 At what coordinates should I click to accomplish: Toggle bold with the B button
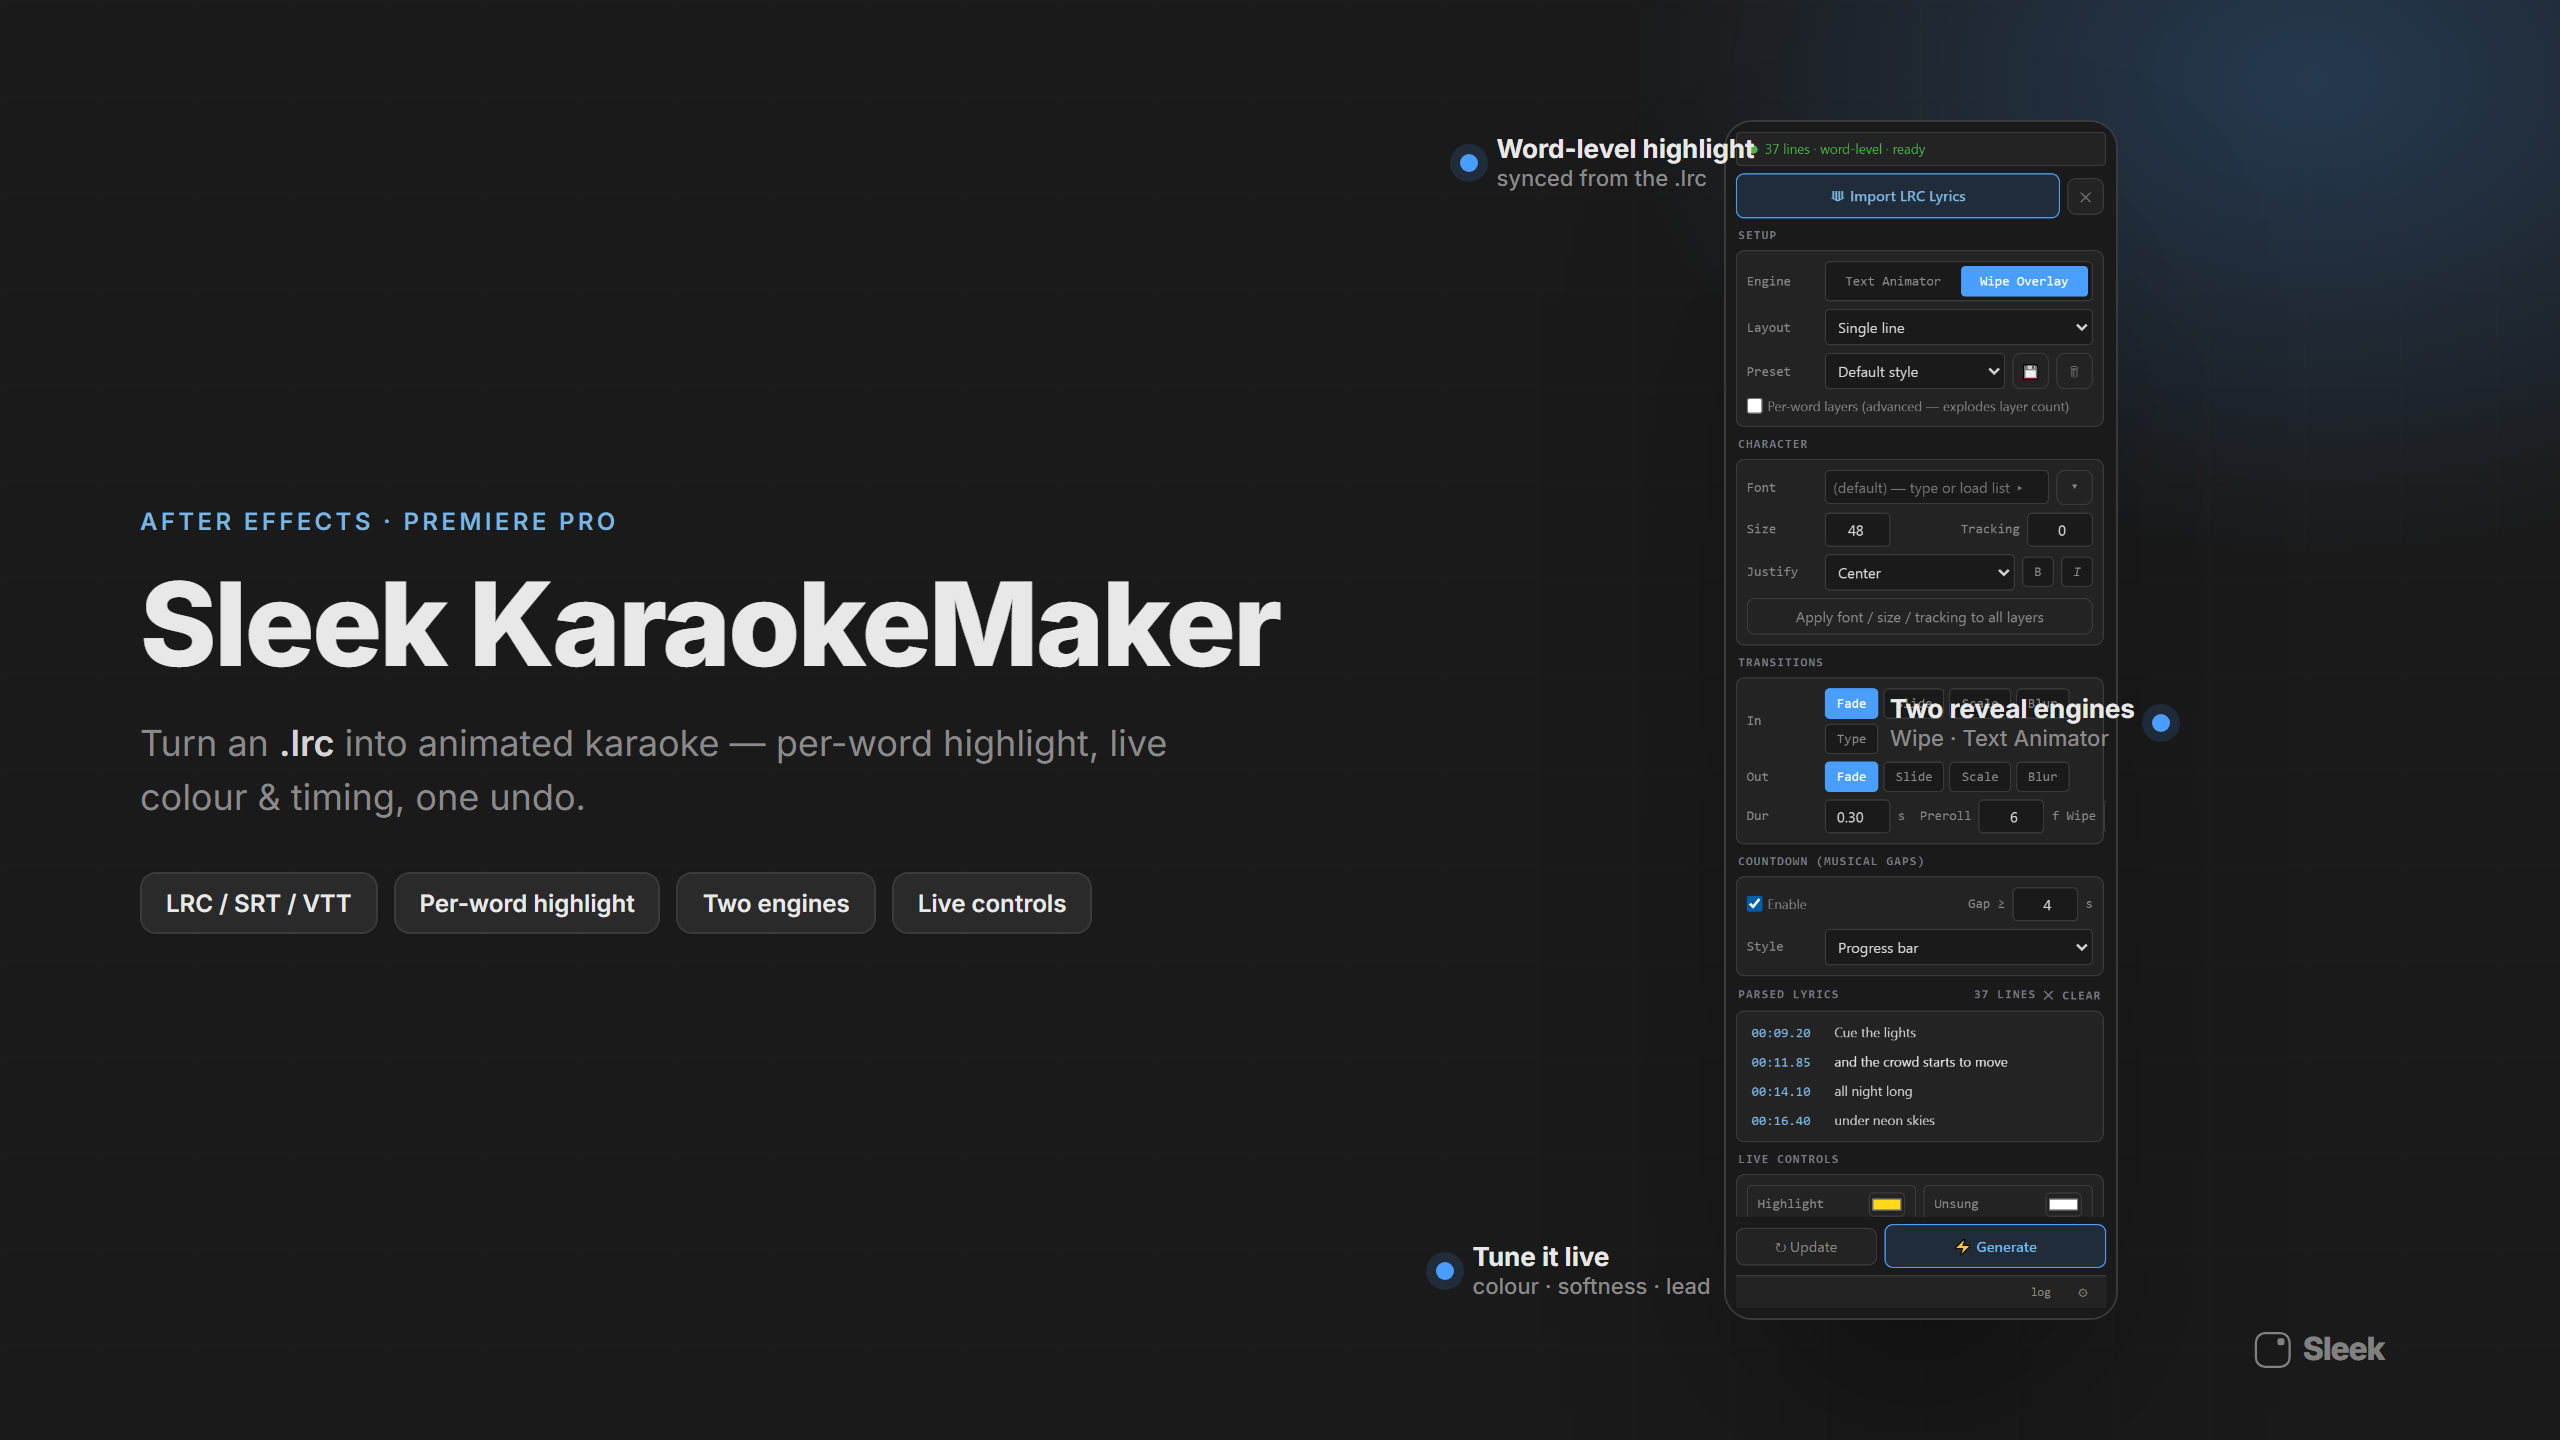(x=2037, y=572)
